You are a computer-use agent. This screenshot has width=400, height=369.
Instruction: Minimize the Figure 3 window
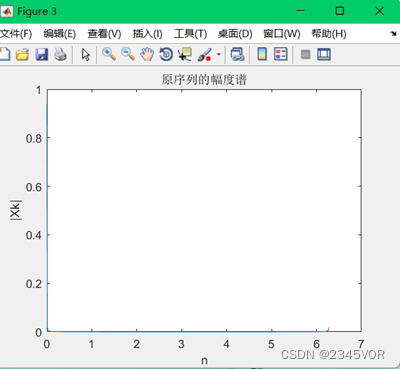(x=301, y=11)
